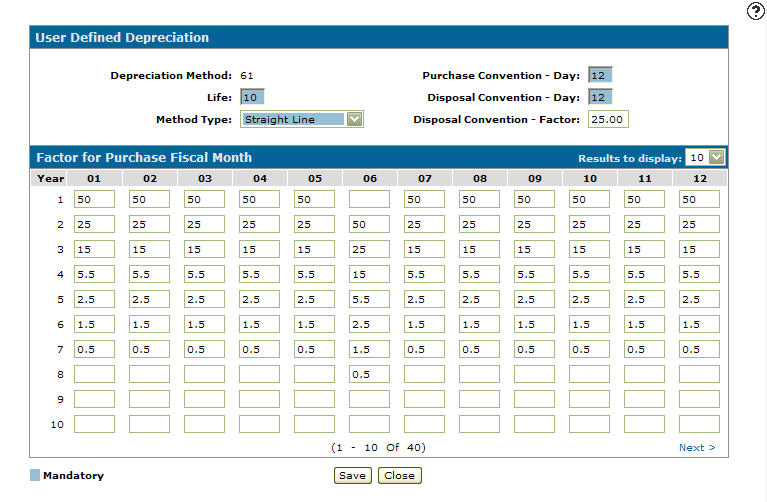Click year 8 month 06 field with 0.5
The height and width of the screenshot is (502, 767).
(x=369, y=374)
